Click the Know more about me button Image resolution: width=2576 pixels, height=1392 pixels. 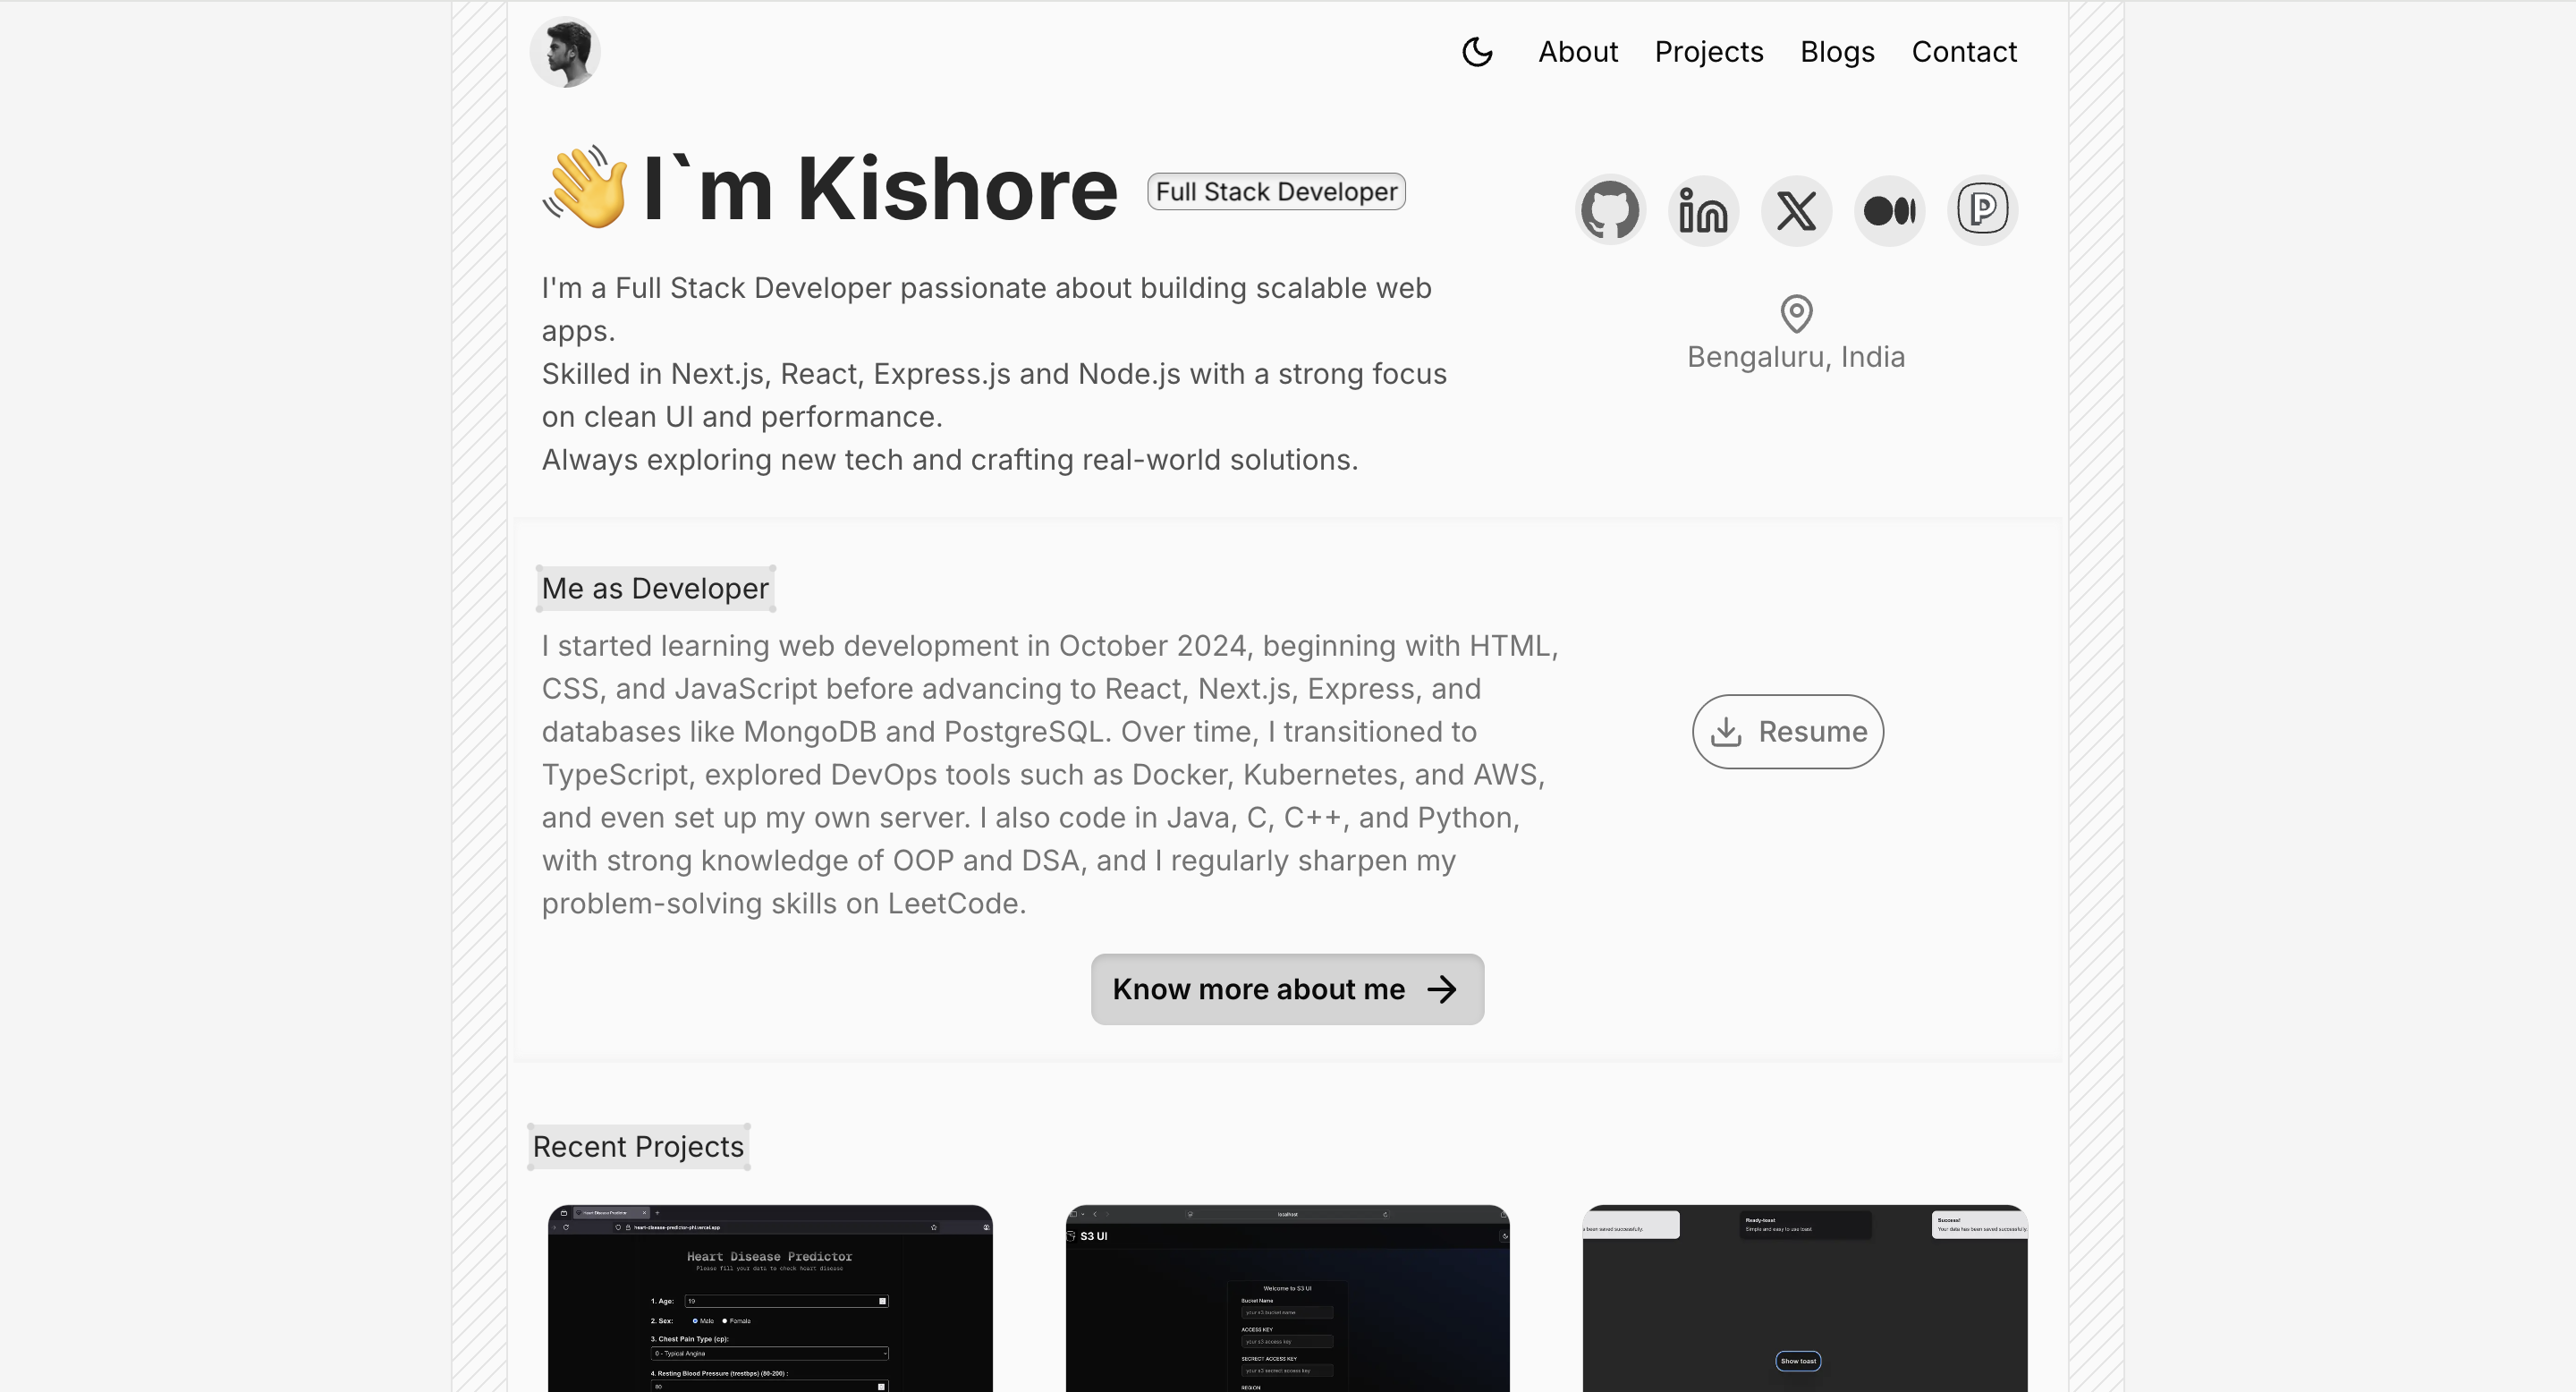pos(1287,989)
